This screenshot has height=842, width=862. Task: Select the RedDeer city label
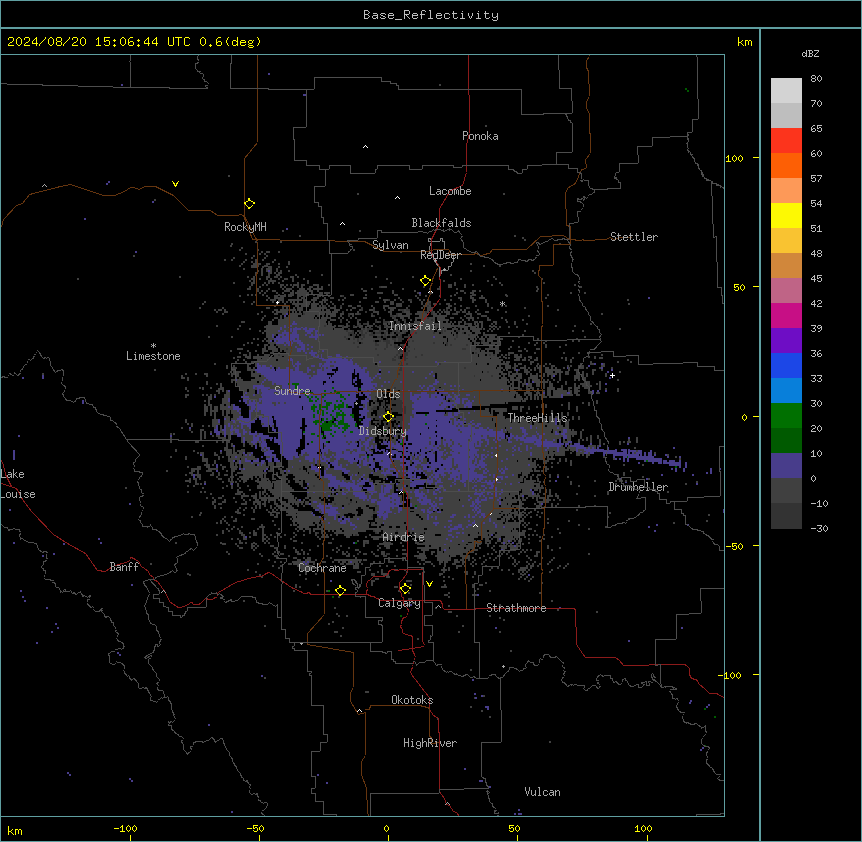pyautogui.click(x=440, y=255)
